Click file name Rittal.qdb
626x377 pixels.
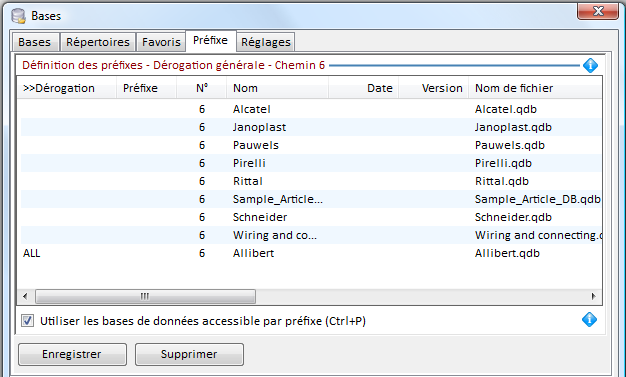[502, 181]
